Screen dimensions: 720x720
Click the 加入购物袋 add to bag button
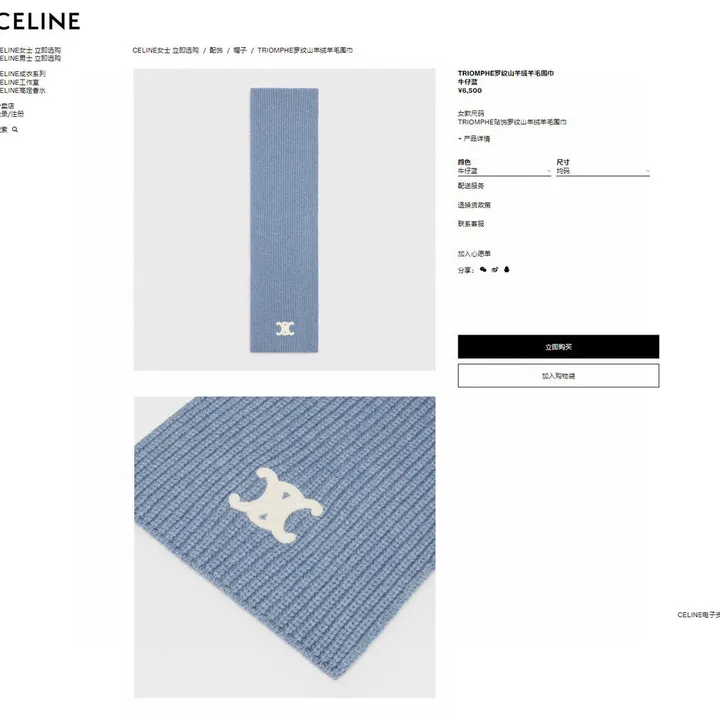[558, 376]
